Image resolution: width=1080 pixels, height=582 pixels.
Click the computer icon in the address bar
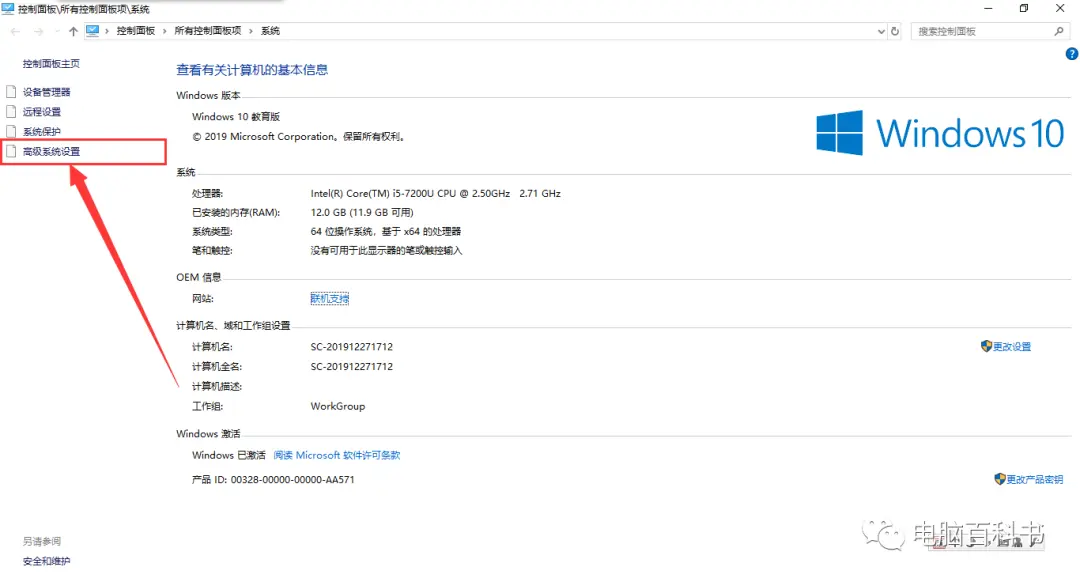pos(92,31)
